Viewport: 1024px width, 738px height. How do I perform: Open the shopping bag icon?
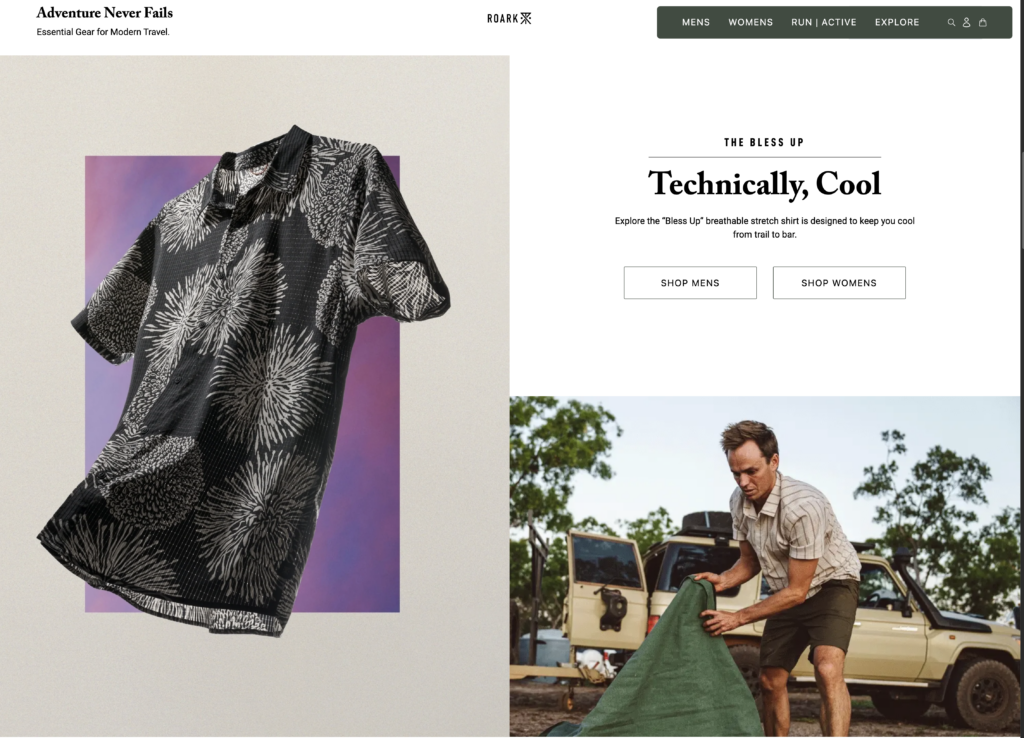(982, 22)
